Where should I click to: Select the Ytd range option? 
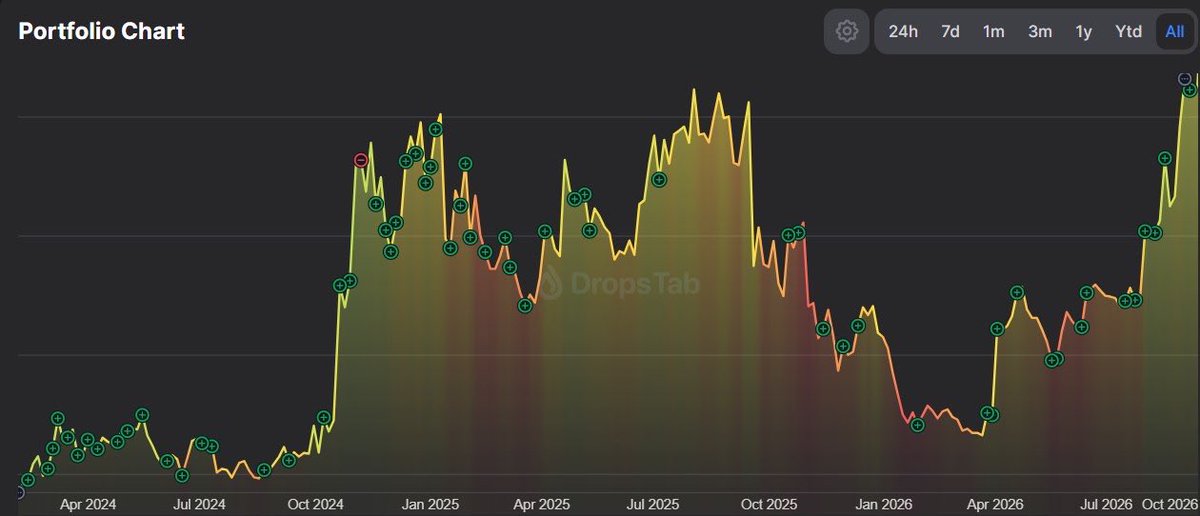coord(1129,31)
